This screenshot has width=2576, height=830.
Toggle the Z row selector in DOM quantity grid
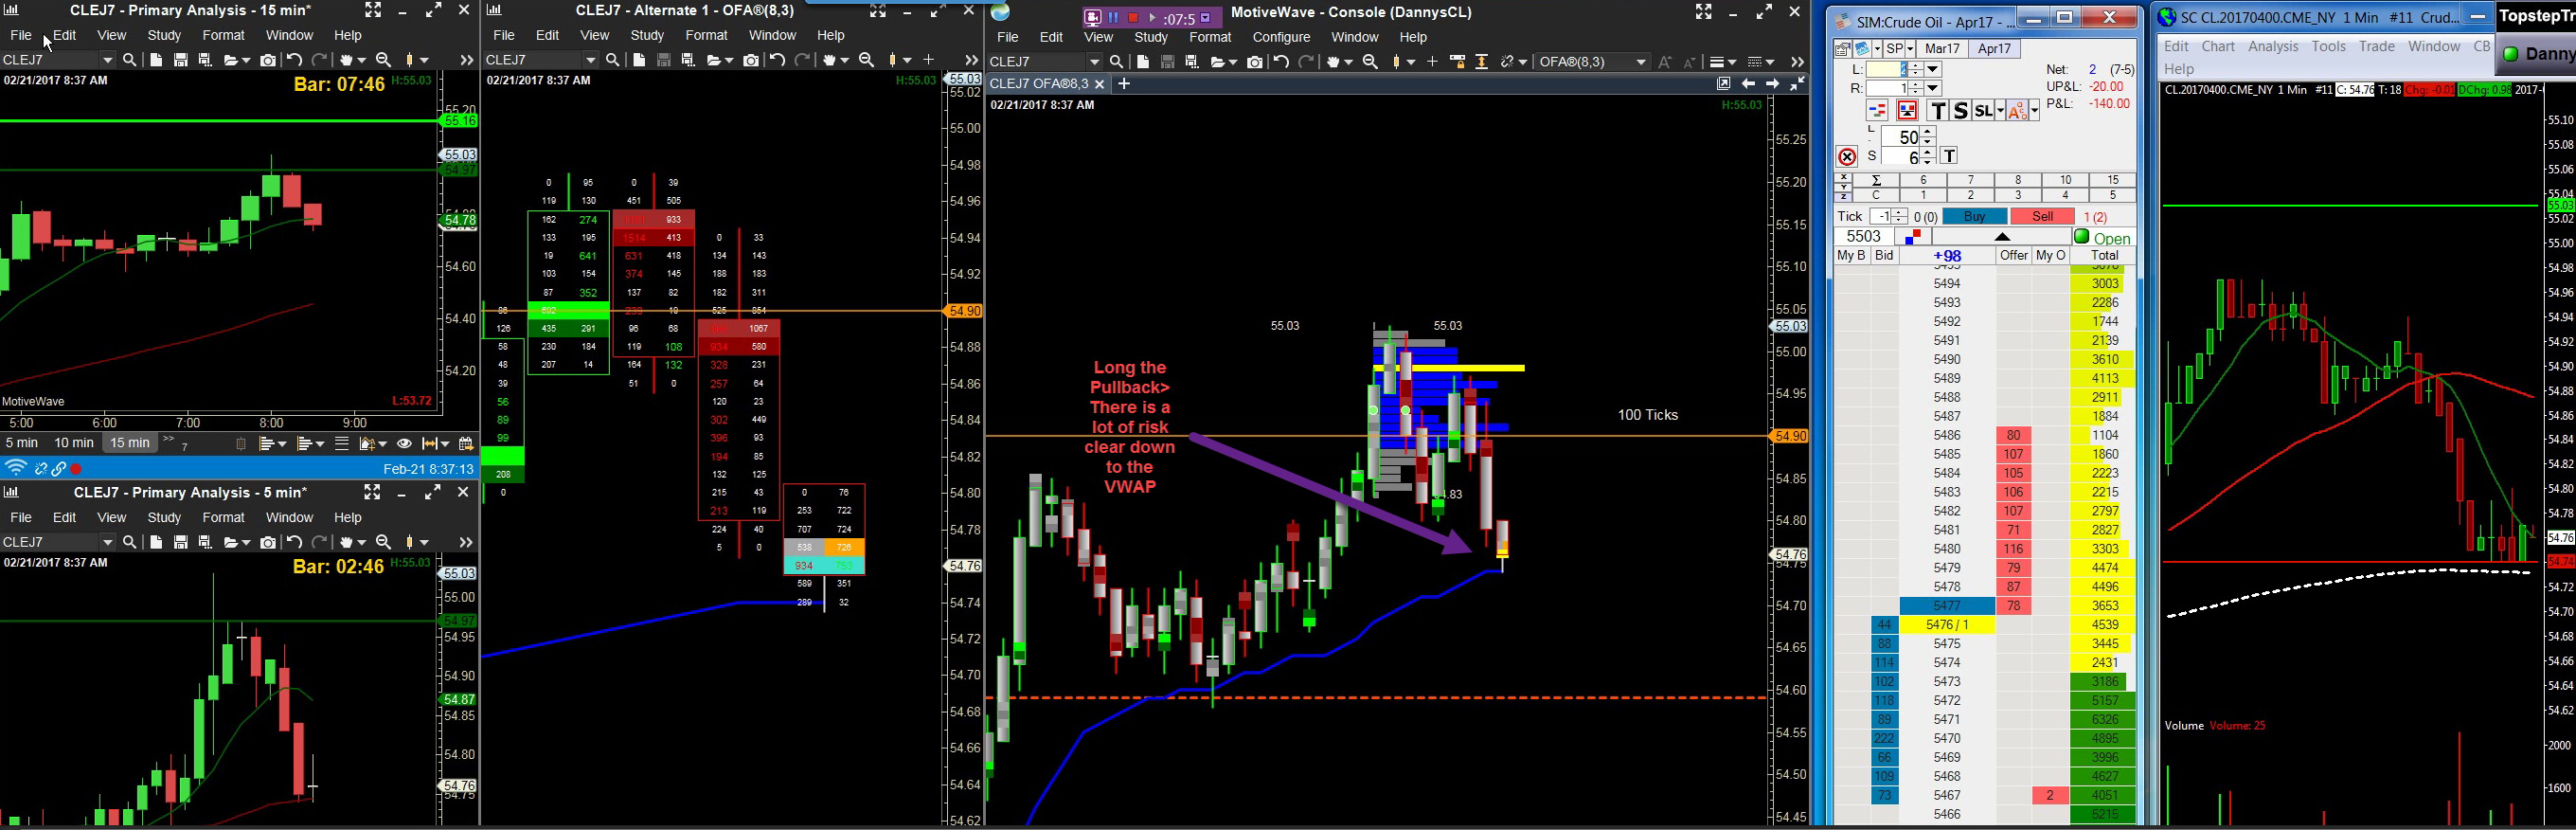pos(1844,195)
